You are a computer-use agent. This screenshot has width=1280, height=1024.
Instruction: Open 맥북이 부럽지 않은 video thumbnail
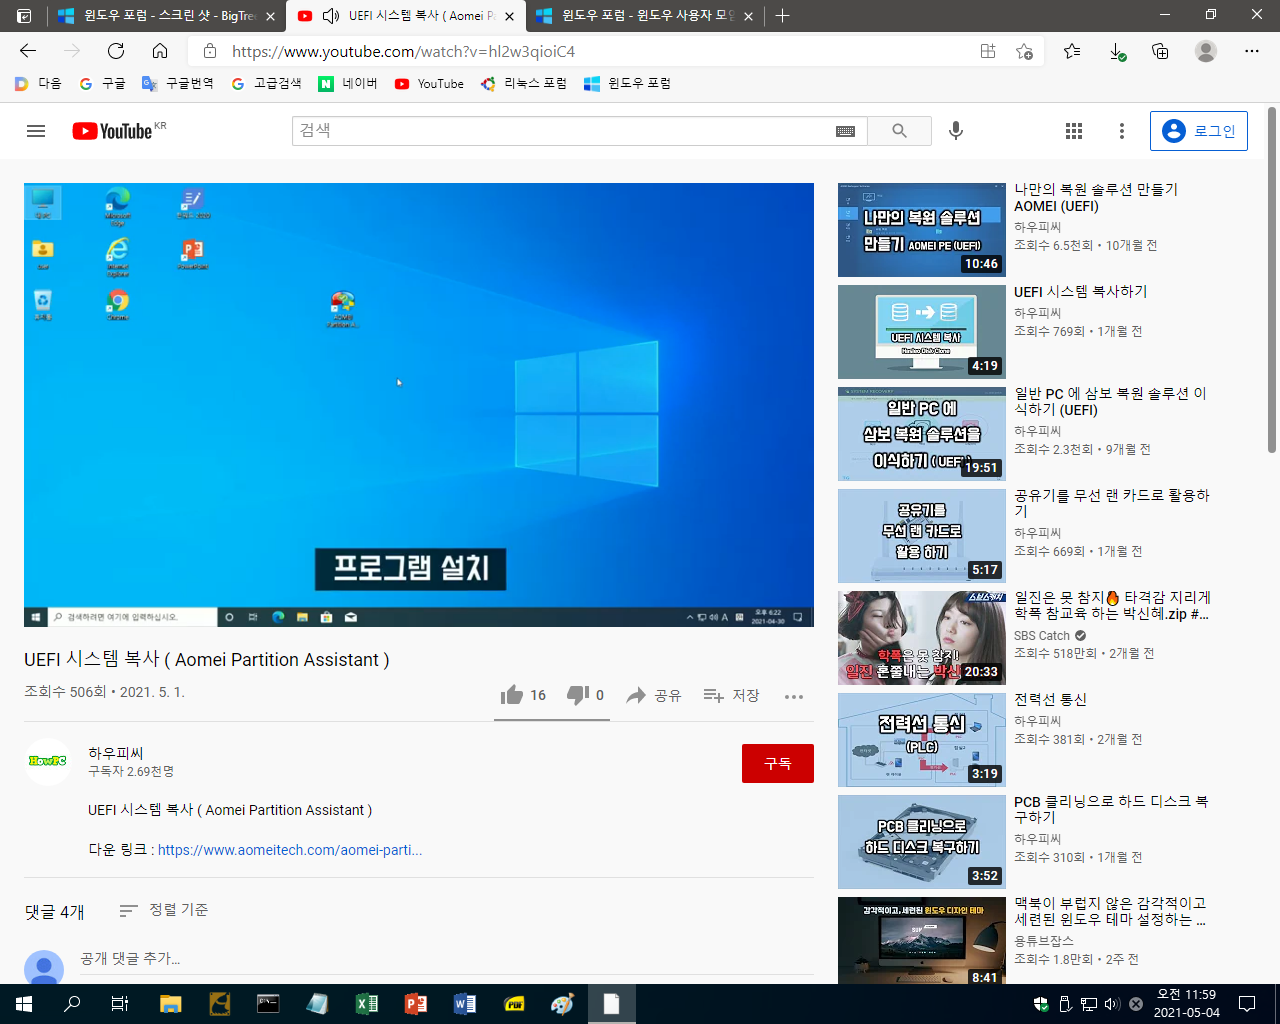point(922,940)
